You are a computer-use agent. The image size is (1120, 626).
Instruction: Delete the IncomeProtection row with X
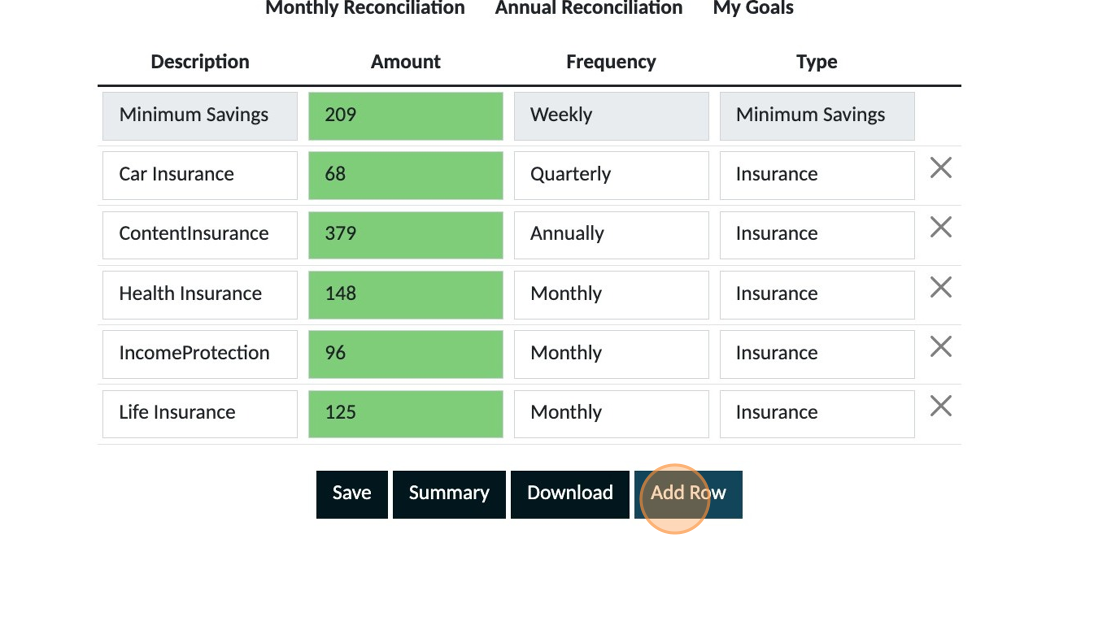point(941,347)
